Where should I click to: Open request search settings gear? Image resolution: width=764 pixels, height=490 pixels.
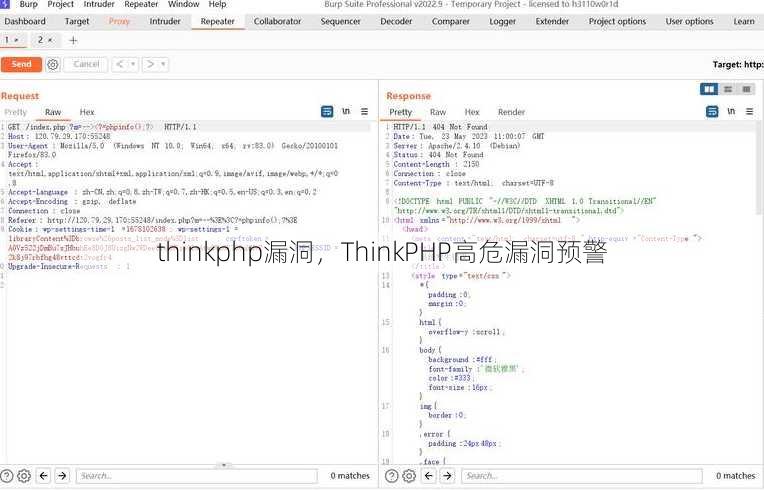tap(24, 476)
